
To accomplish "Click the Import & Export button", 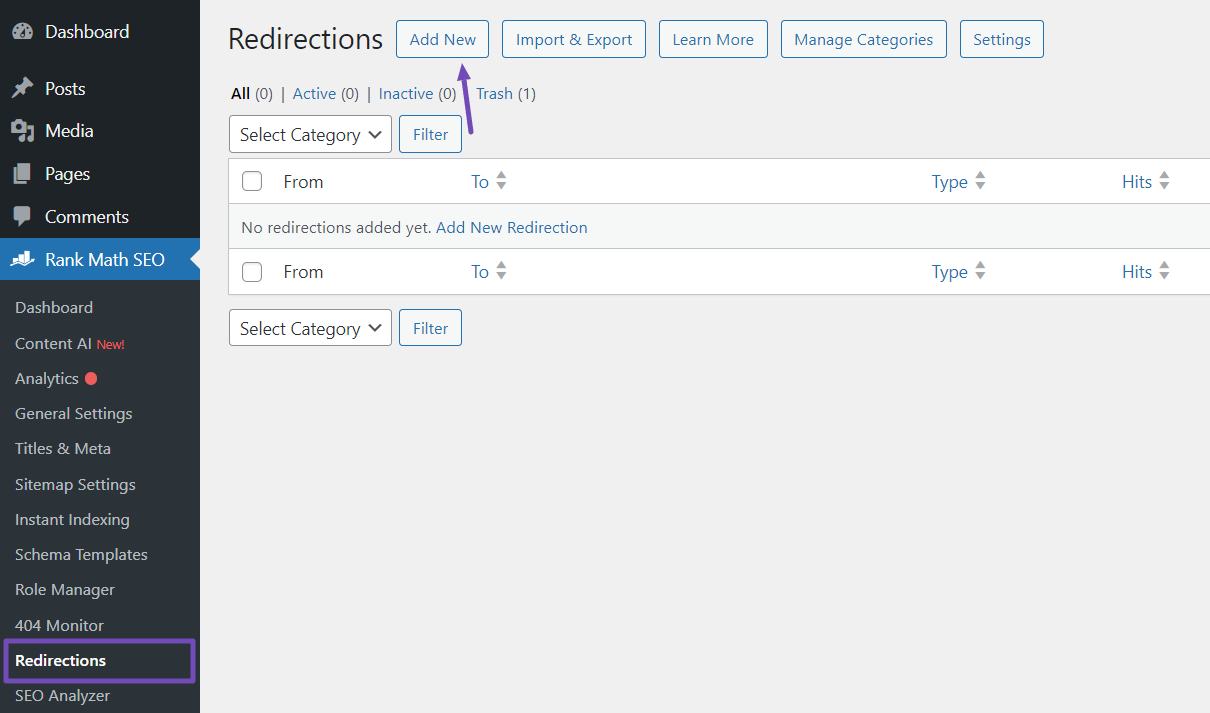I will click(574, 39).
